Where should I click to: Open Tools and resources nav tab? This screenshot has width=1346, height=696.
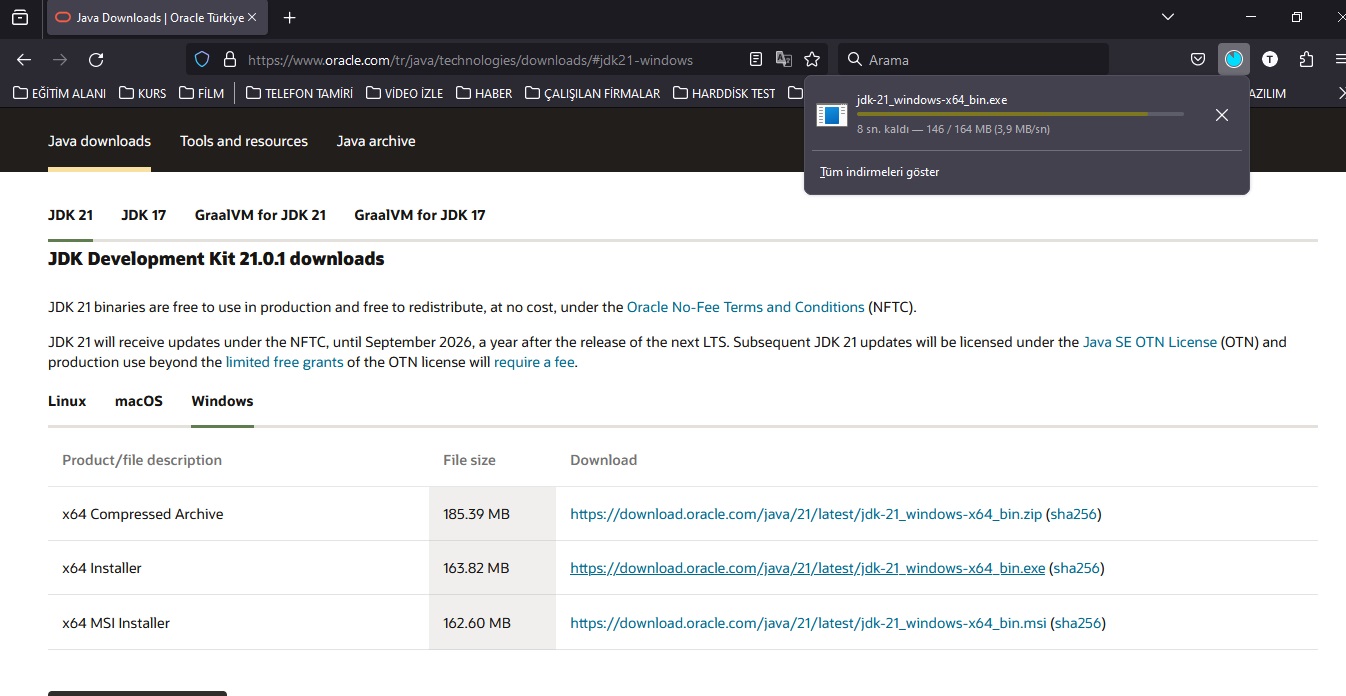tap(244, 141)
